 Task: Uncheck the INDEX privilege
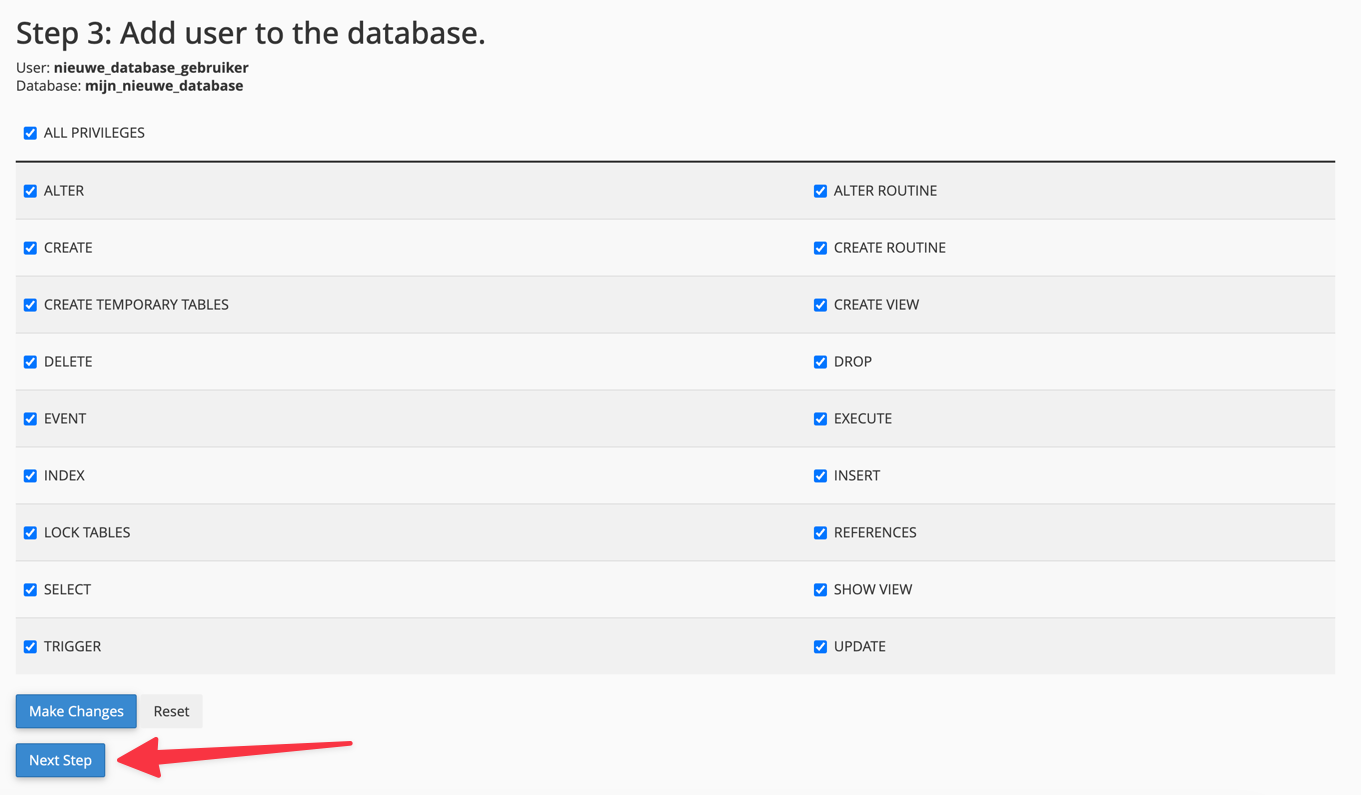coord(30,476)
